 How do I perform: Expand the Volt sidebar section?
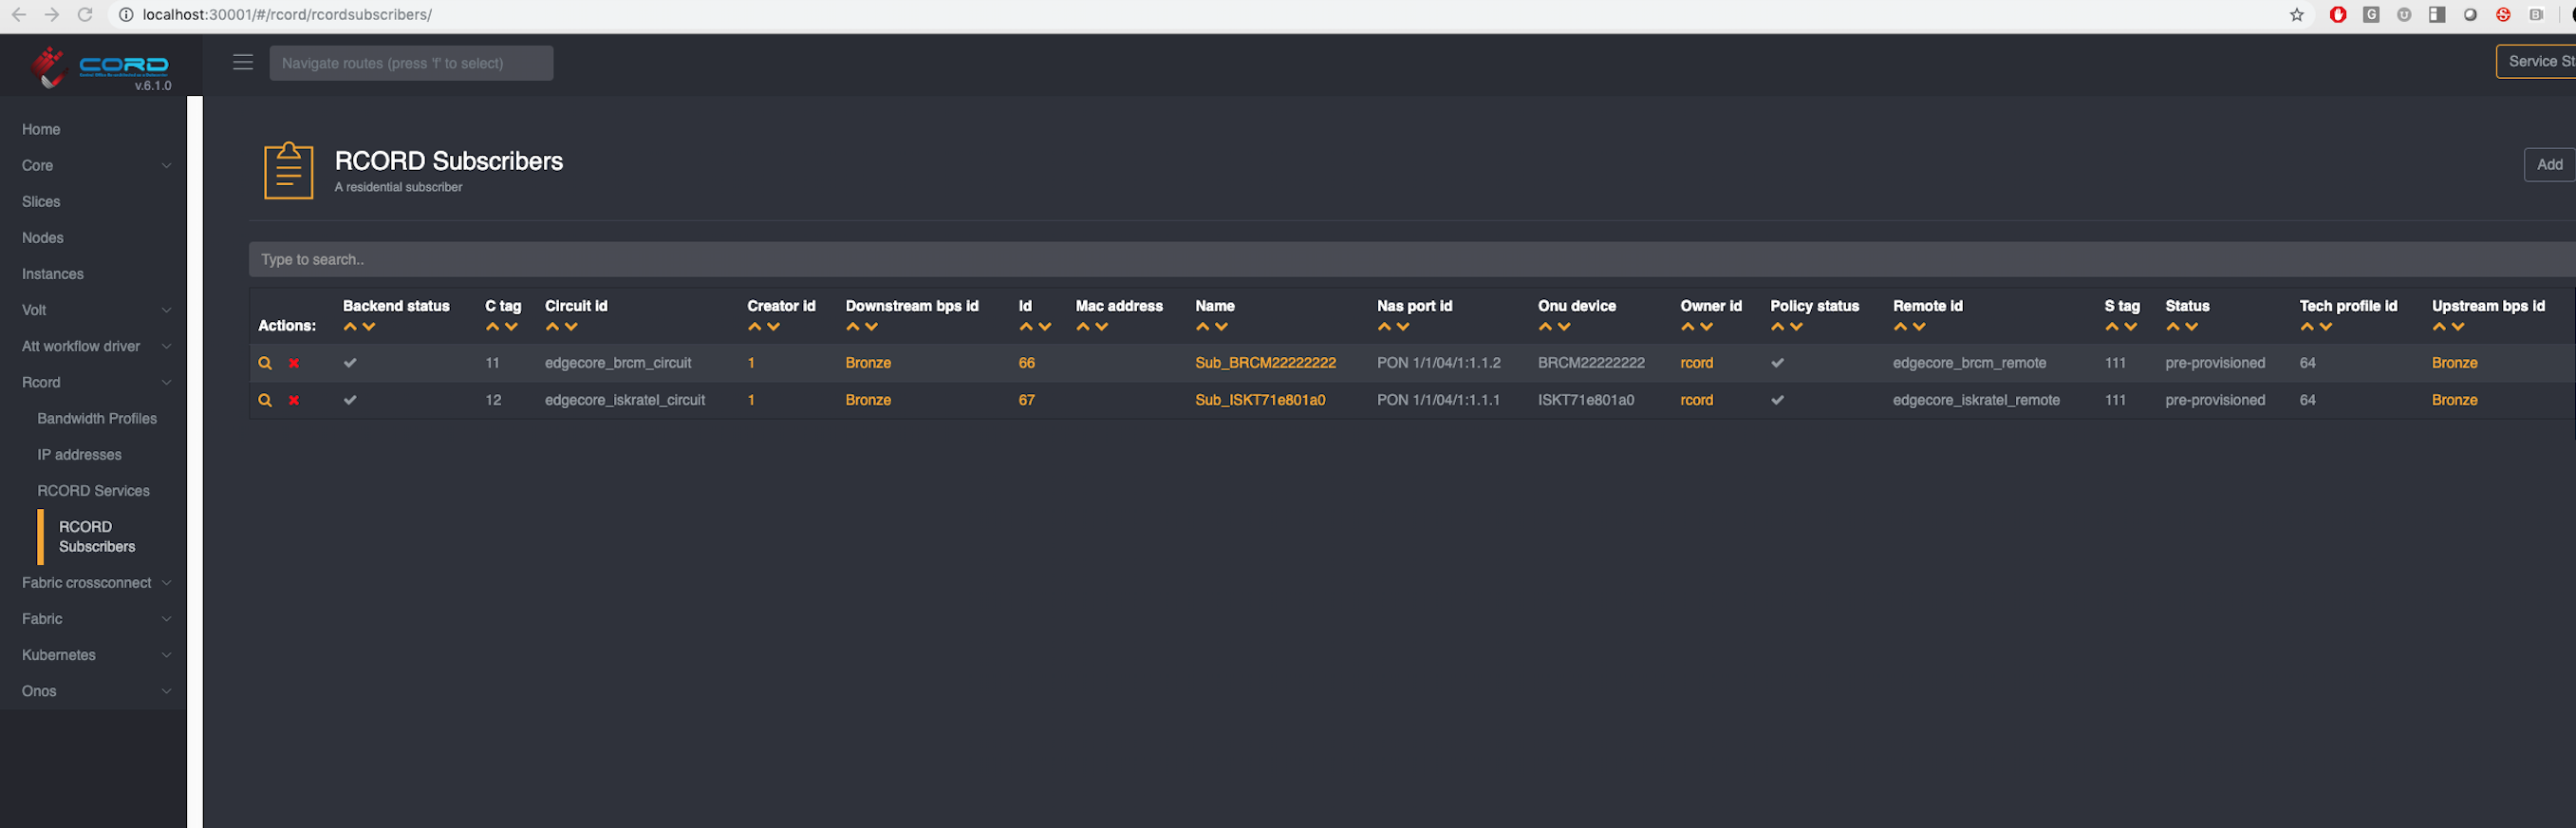coord(95,310)
